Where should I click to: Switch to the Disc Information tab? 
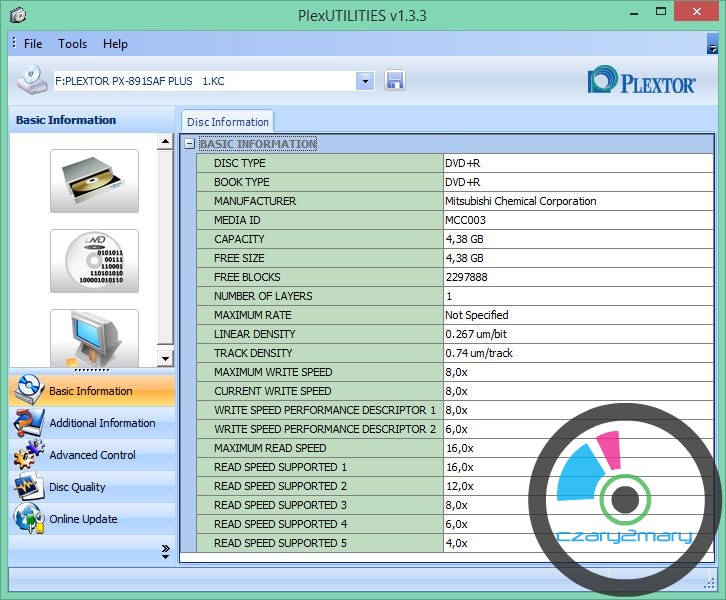228,122
